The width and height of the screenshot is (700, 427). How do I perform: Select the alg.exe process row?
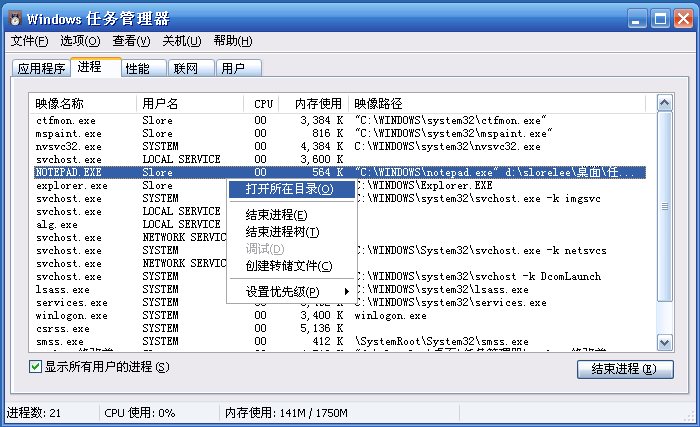(340, 224)
